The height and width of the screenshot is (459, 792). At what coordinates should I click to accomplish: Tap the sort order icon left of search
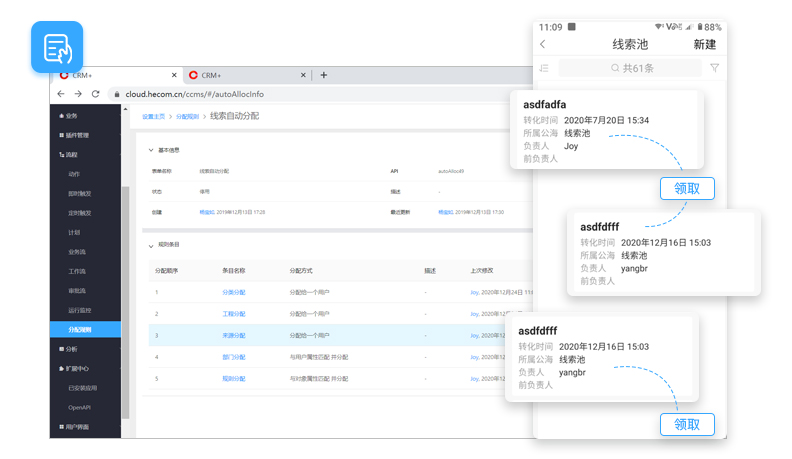point(544,68)
